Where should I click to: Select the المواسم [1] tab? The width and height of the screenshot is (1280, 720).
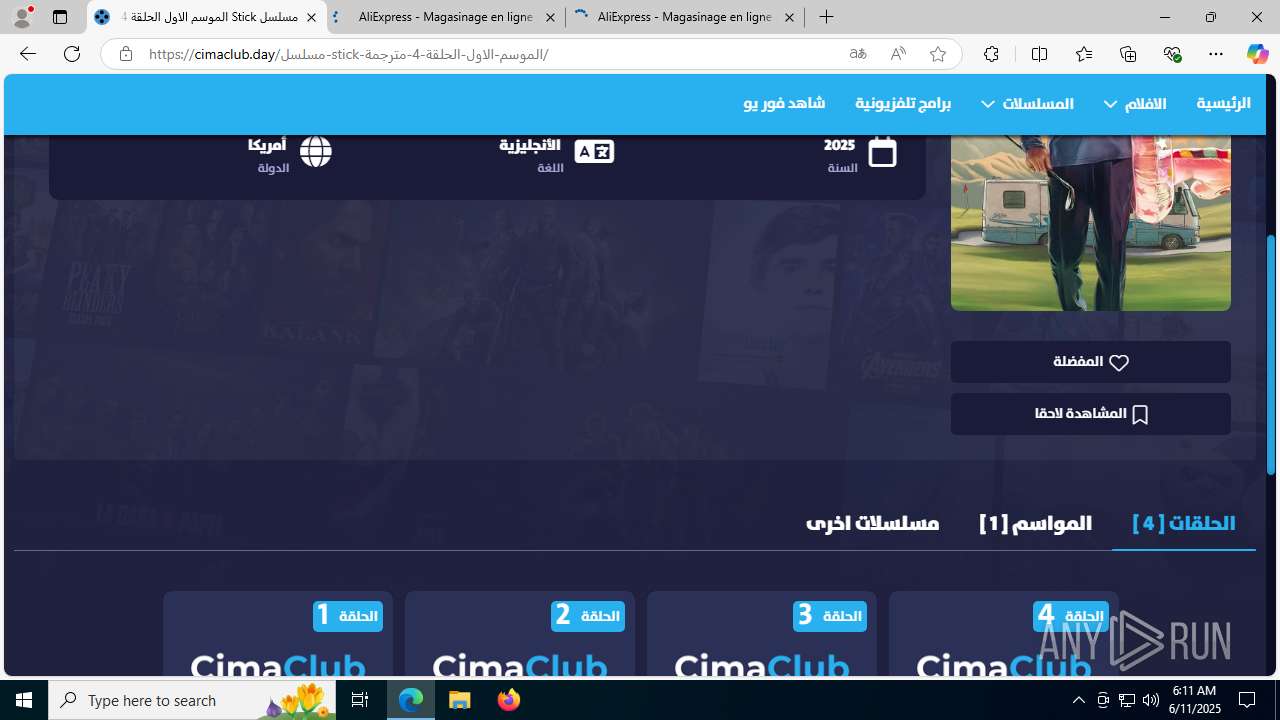tap(1035, 523)
